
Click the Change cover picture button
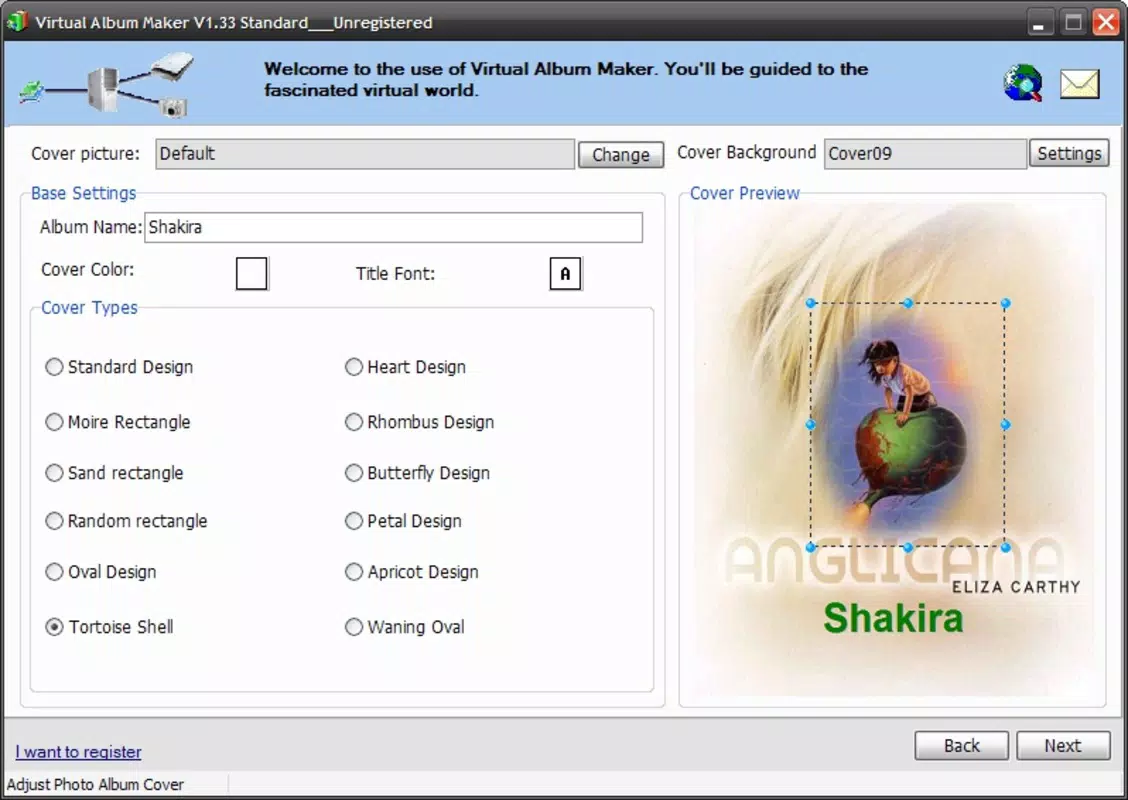coord(621,155)
